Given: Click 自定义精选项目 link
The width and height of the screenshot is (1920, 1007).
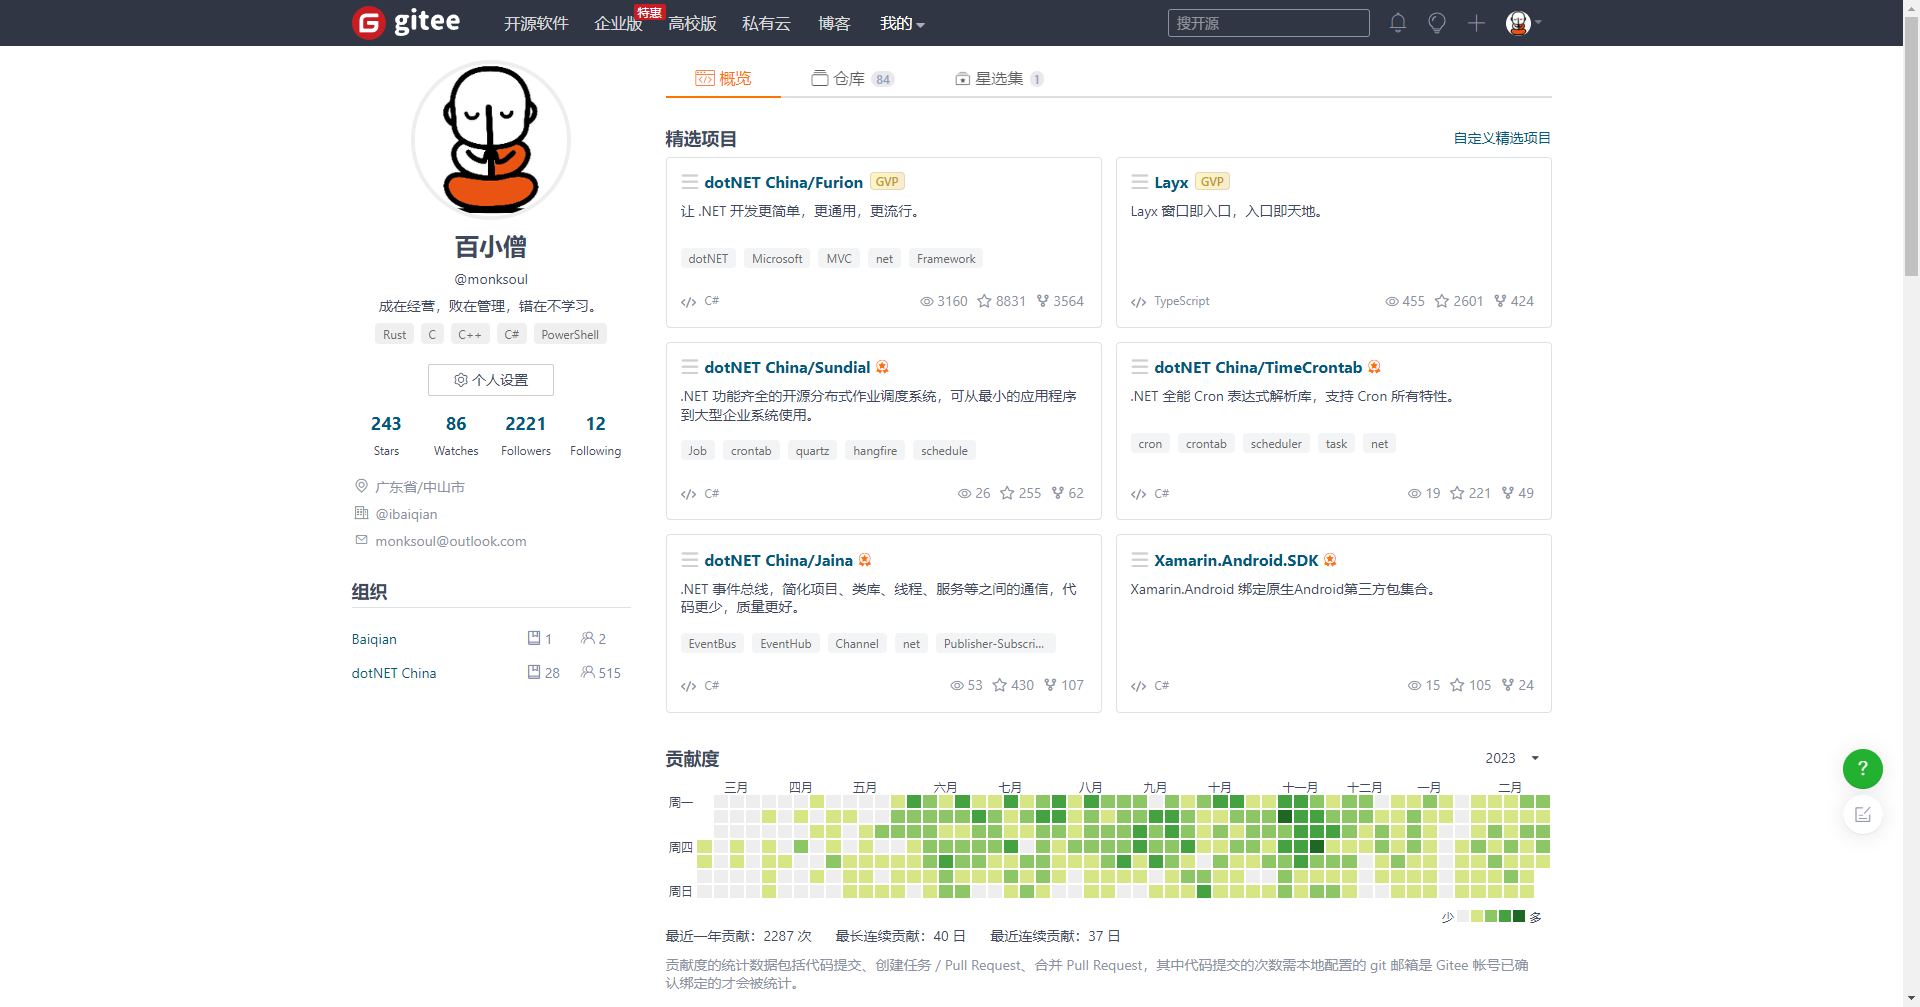Looking at the screenshot, I should (1502, 138).
